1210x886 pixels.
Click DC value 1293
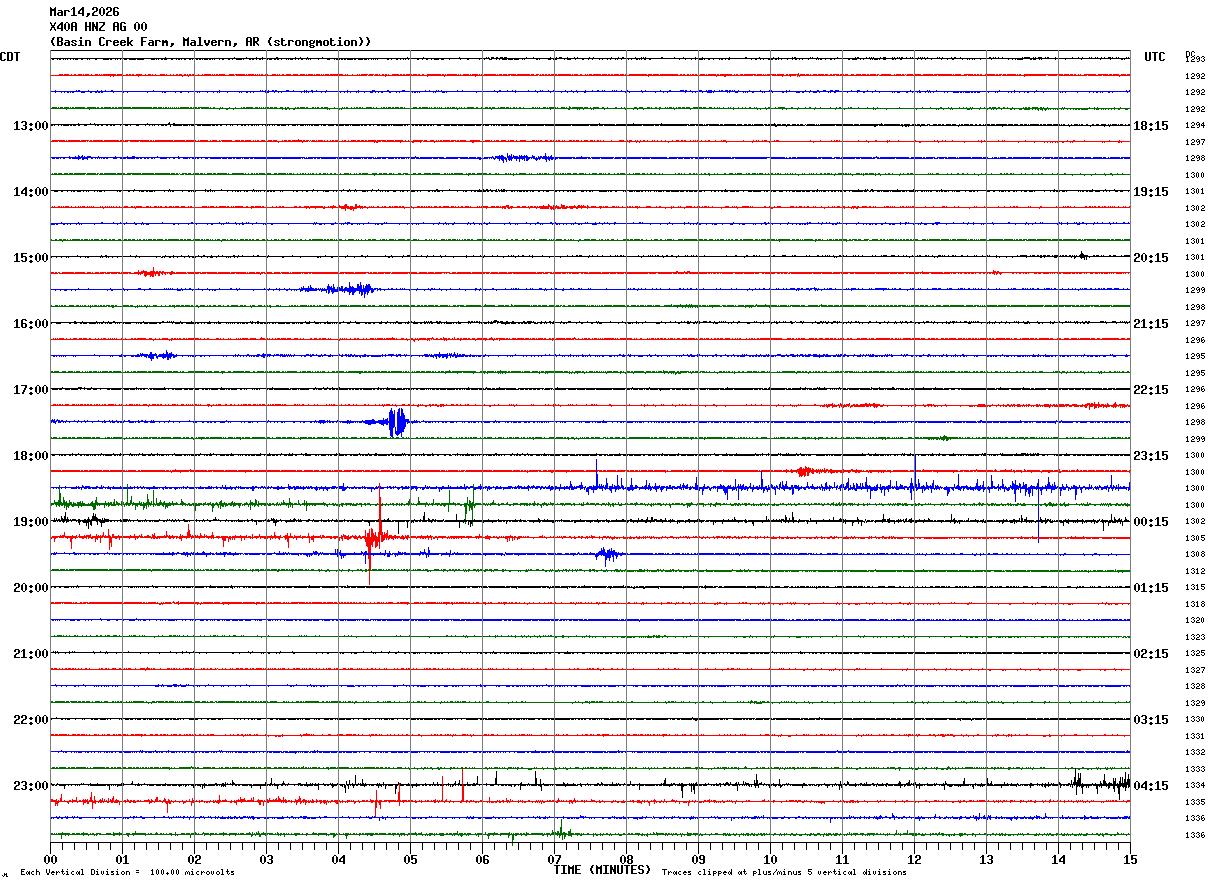tap(1195, 60)
